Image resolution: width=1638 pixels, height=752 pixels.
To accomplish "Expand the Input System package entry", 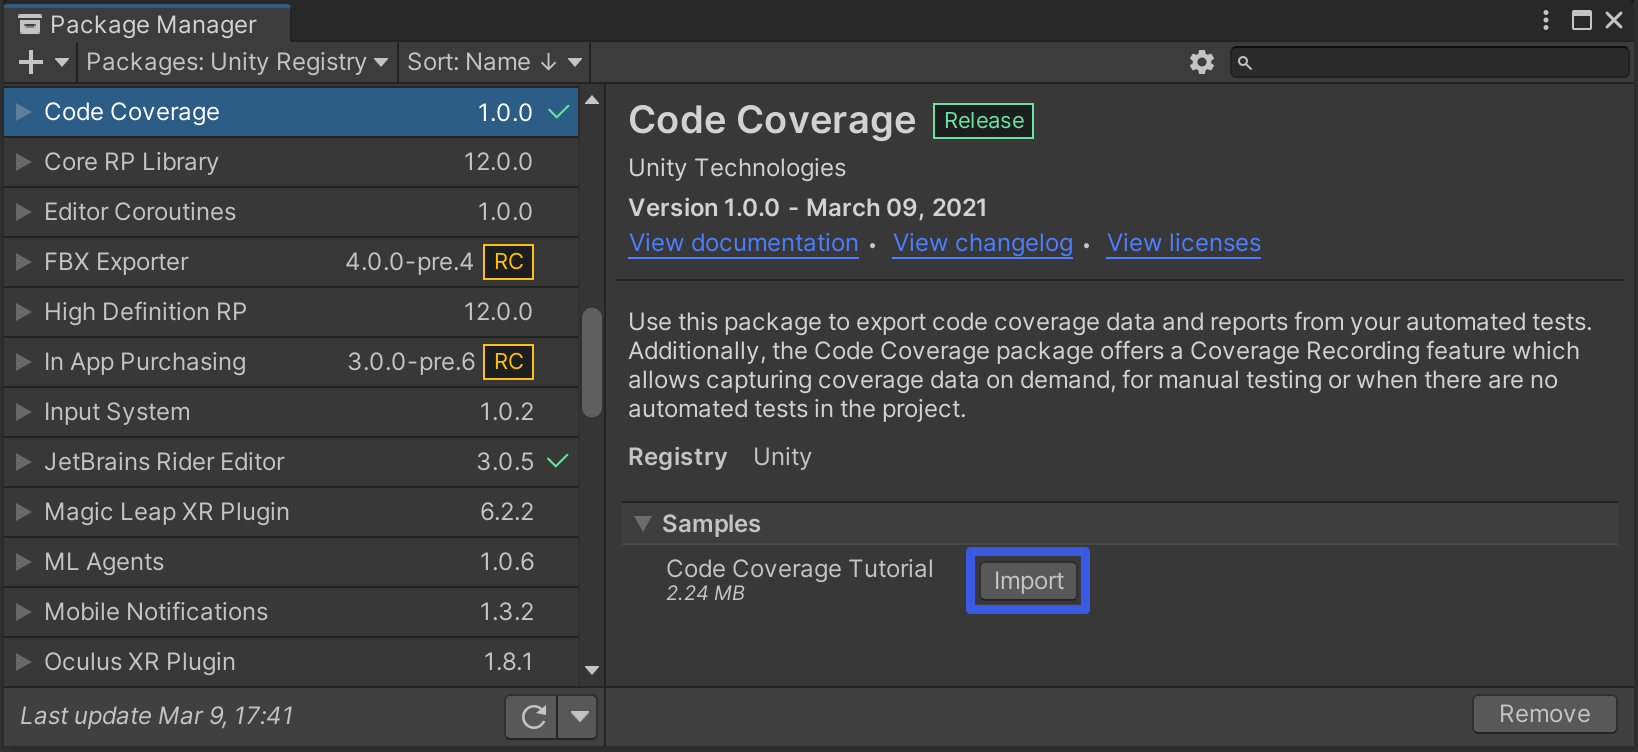I will pyautogui.click(x=24, y=412).
